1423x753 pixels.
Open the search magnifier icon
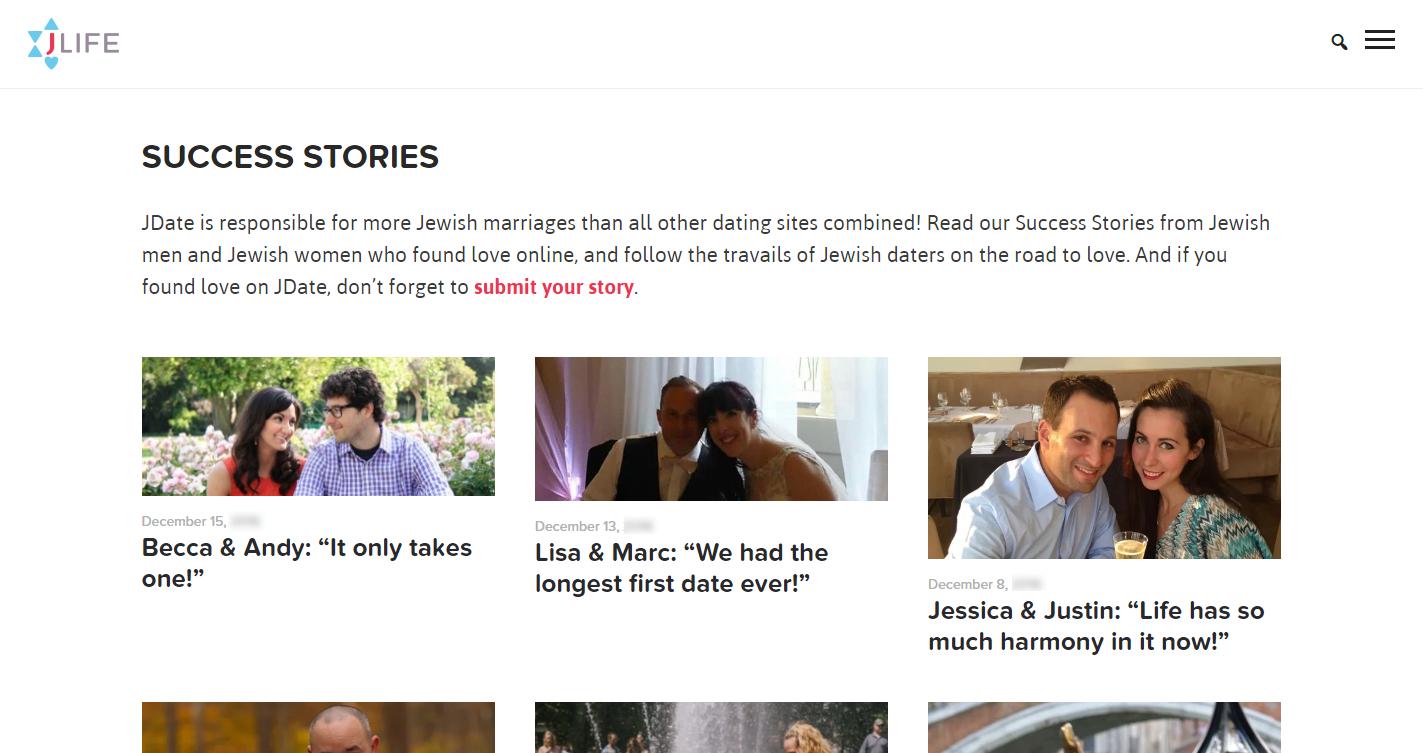pyautogui.click(x=1339, y=42)
